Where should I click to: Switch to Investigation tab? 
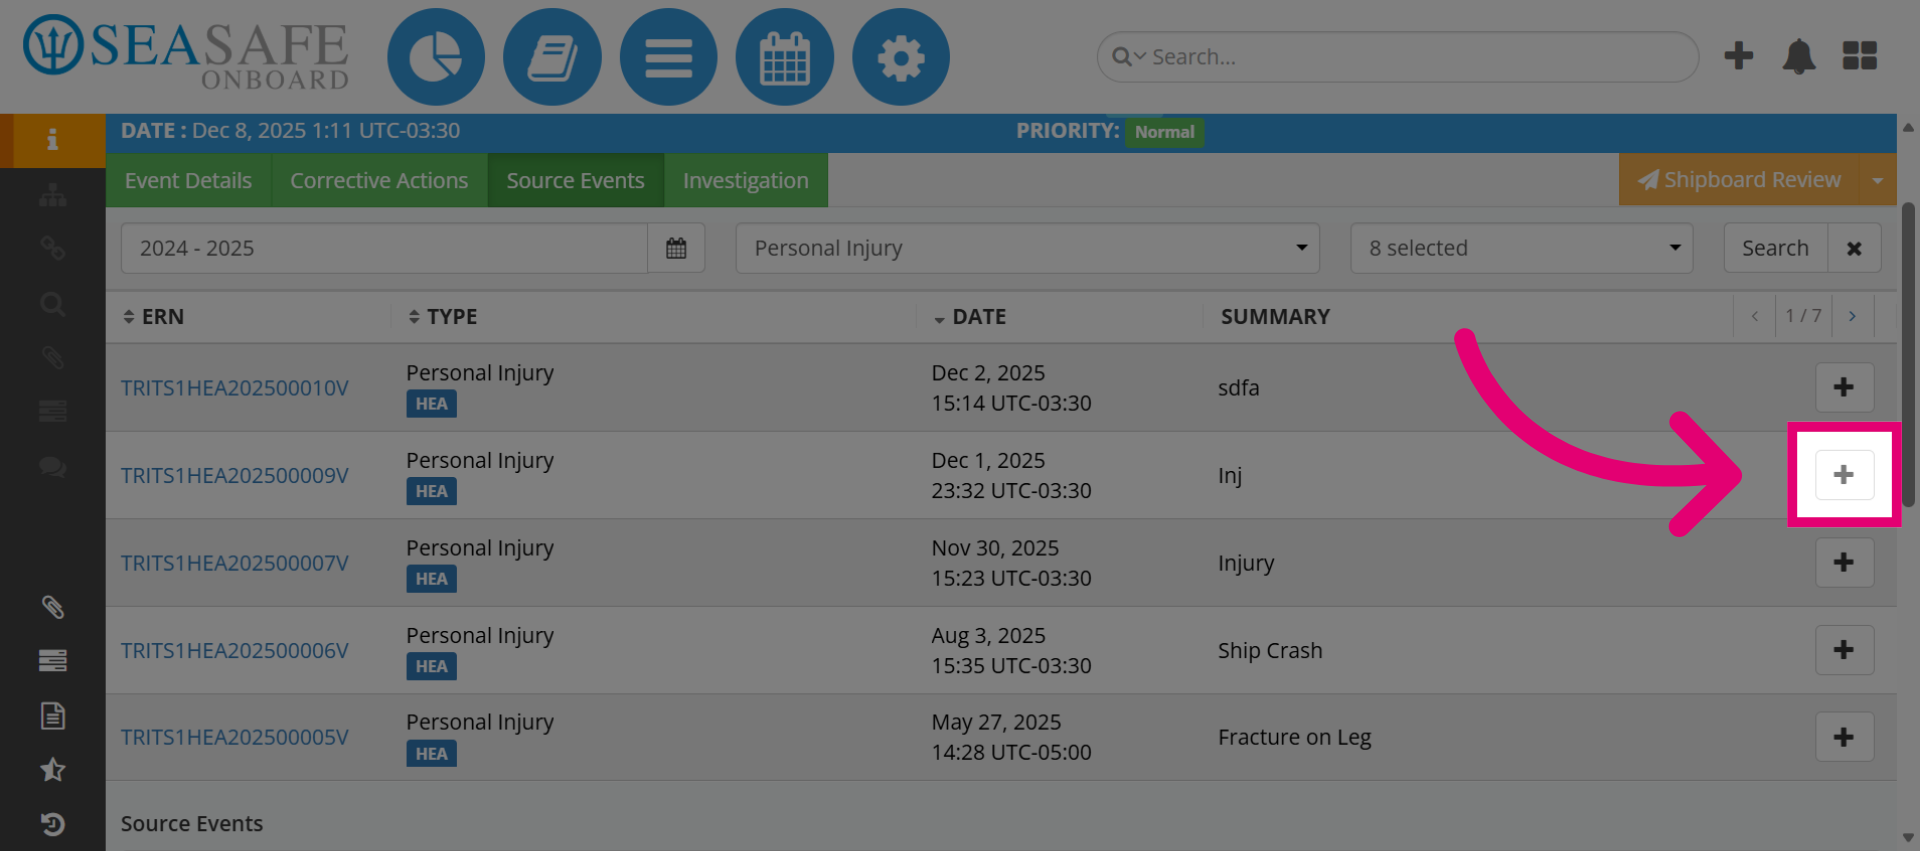[745, 180]
